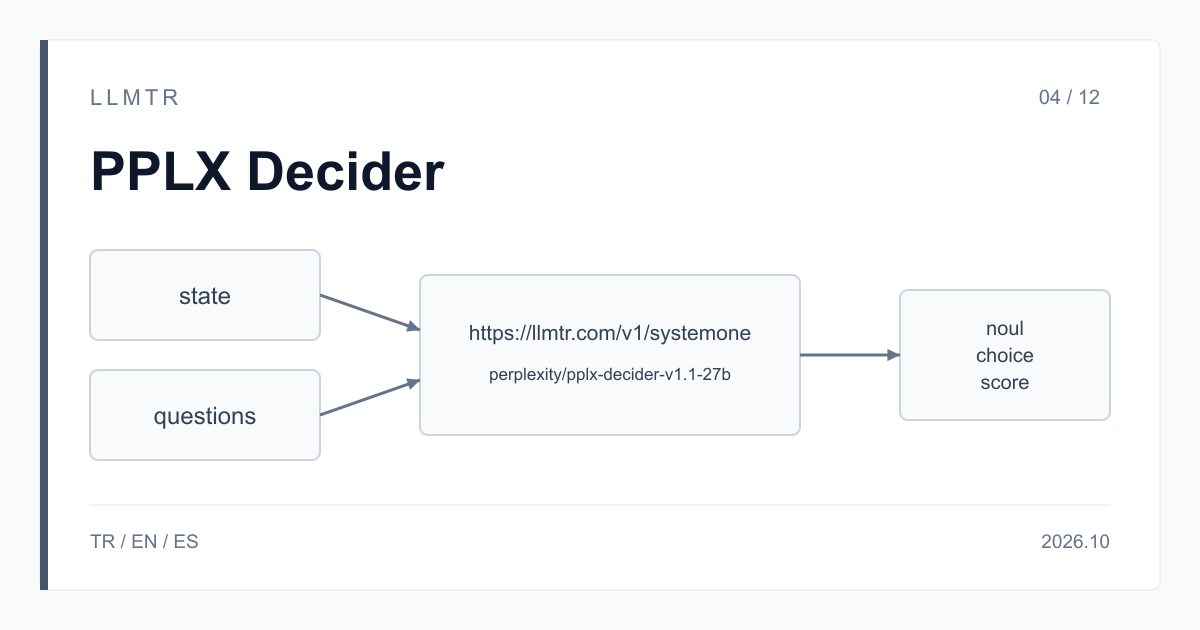Select the current slide number 04
Screen dimensions: 1200x630
point(1049,98)
